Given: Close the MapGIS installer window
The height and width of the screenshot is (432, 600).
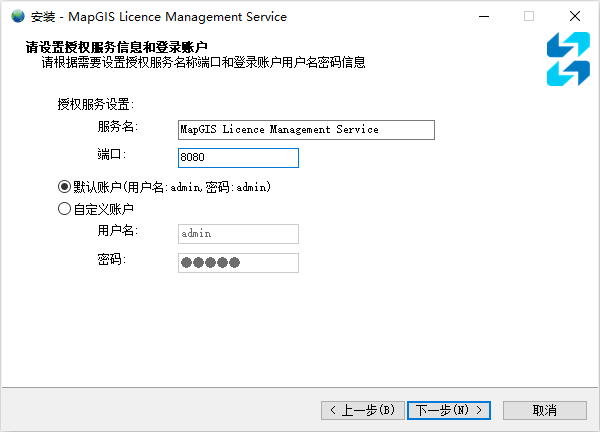Looking at the screenshot, I should click(x=574, y=17).
